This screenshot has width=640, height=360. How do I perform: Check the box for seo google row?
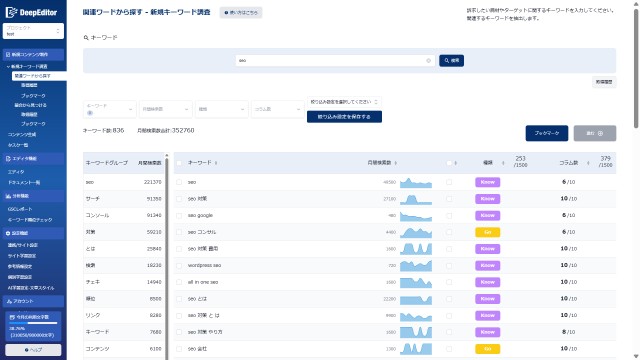[179, 216]
